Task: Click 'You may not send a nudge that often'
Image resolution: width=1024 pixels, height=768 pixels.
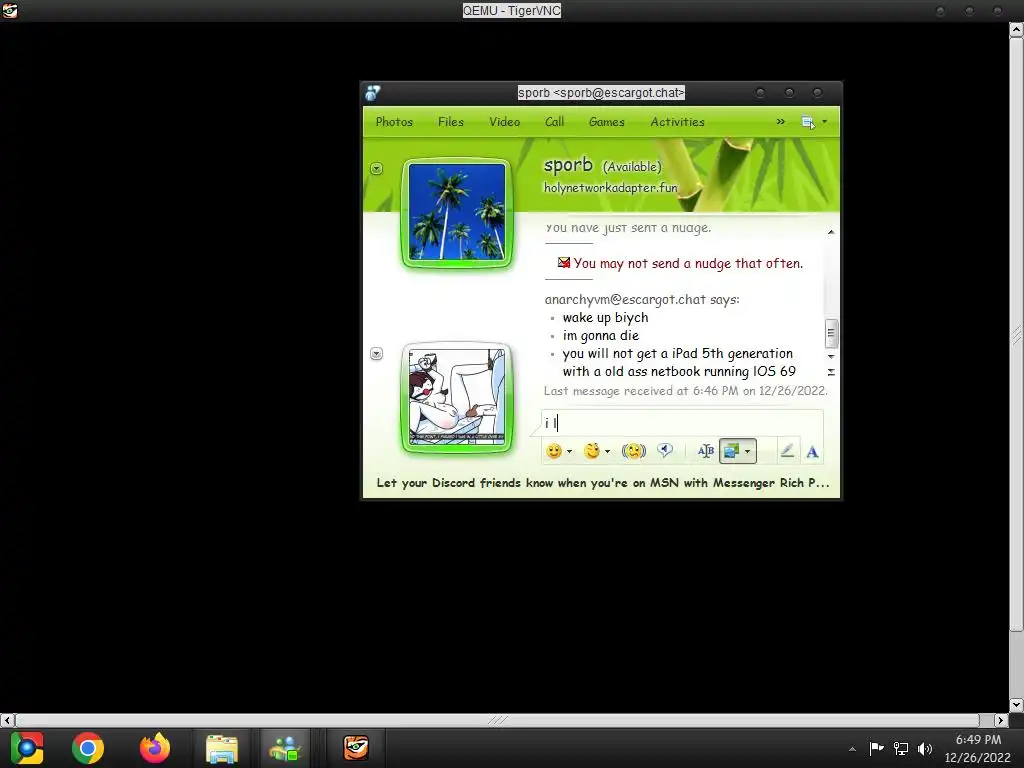Action: 688,264
